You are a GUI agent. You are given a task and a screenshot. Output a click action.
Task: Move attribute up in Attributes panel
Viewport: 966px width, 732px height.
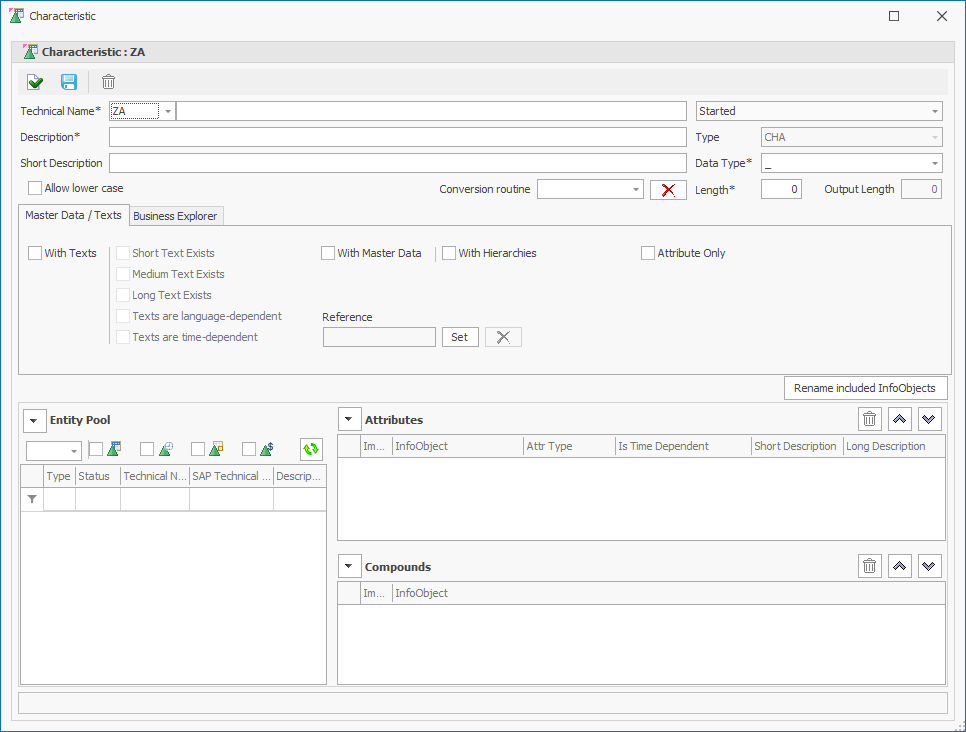point(900,420)
